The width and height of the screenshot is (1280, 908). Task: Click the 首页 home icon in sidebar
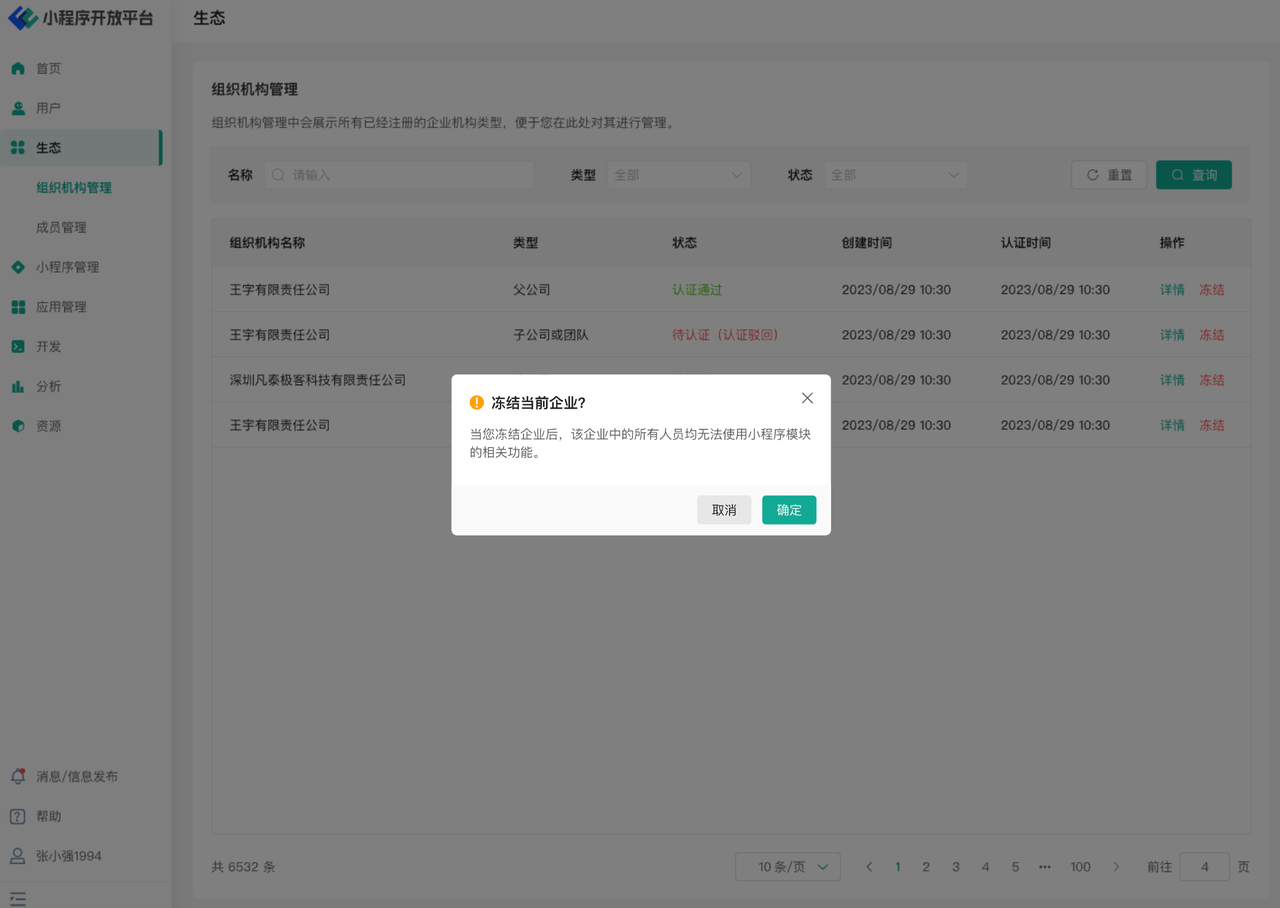click(18, 69)
